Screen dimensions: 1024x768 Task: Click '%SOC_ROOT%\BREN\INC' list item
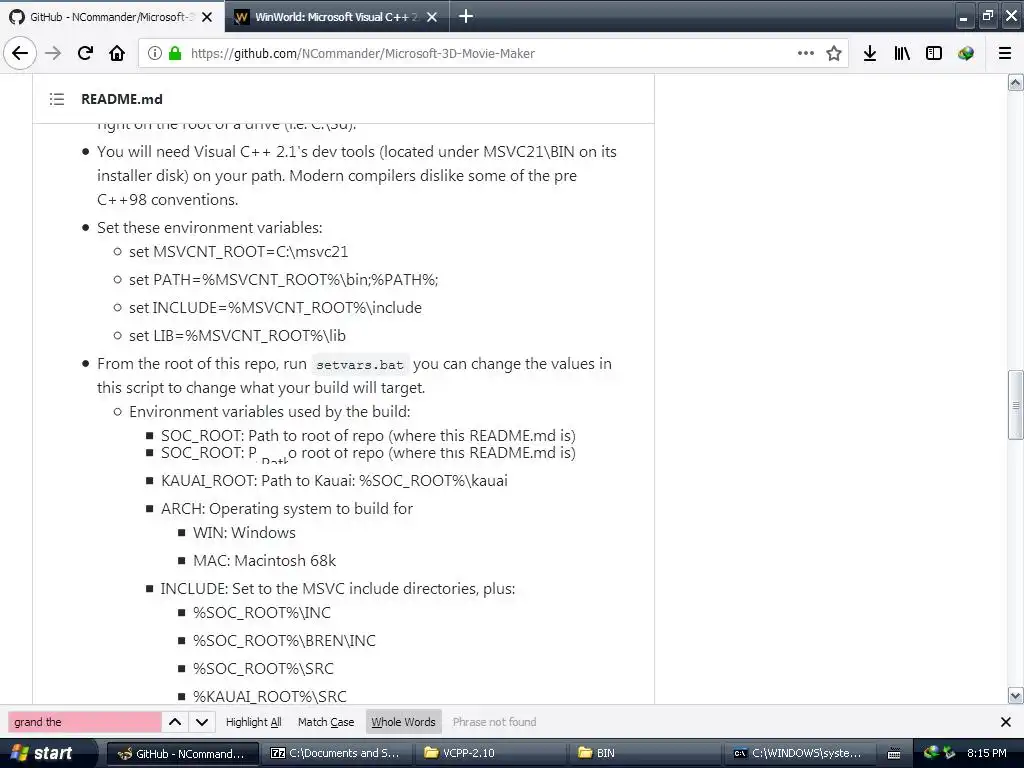tap(284, 641)
